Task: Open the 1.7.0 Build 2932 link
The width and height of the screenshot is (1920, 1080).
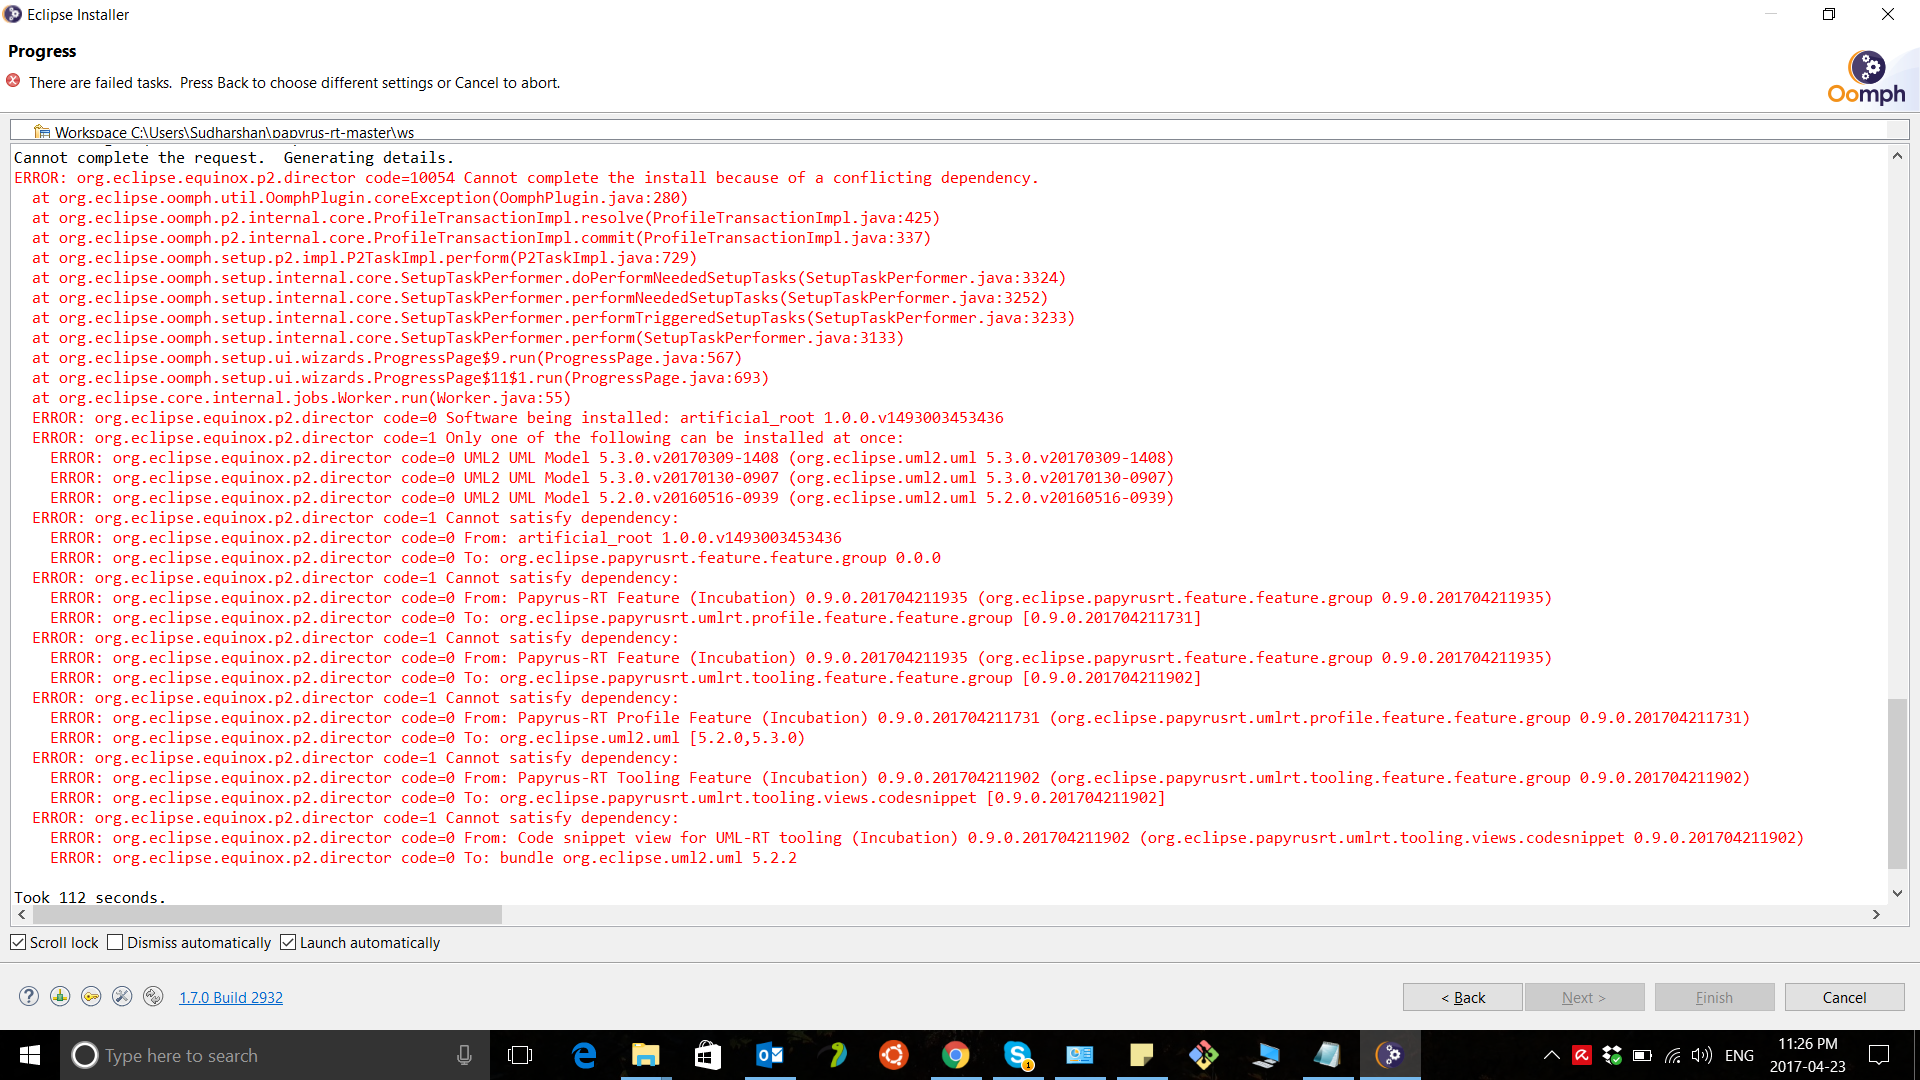Action: 231,997
